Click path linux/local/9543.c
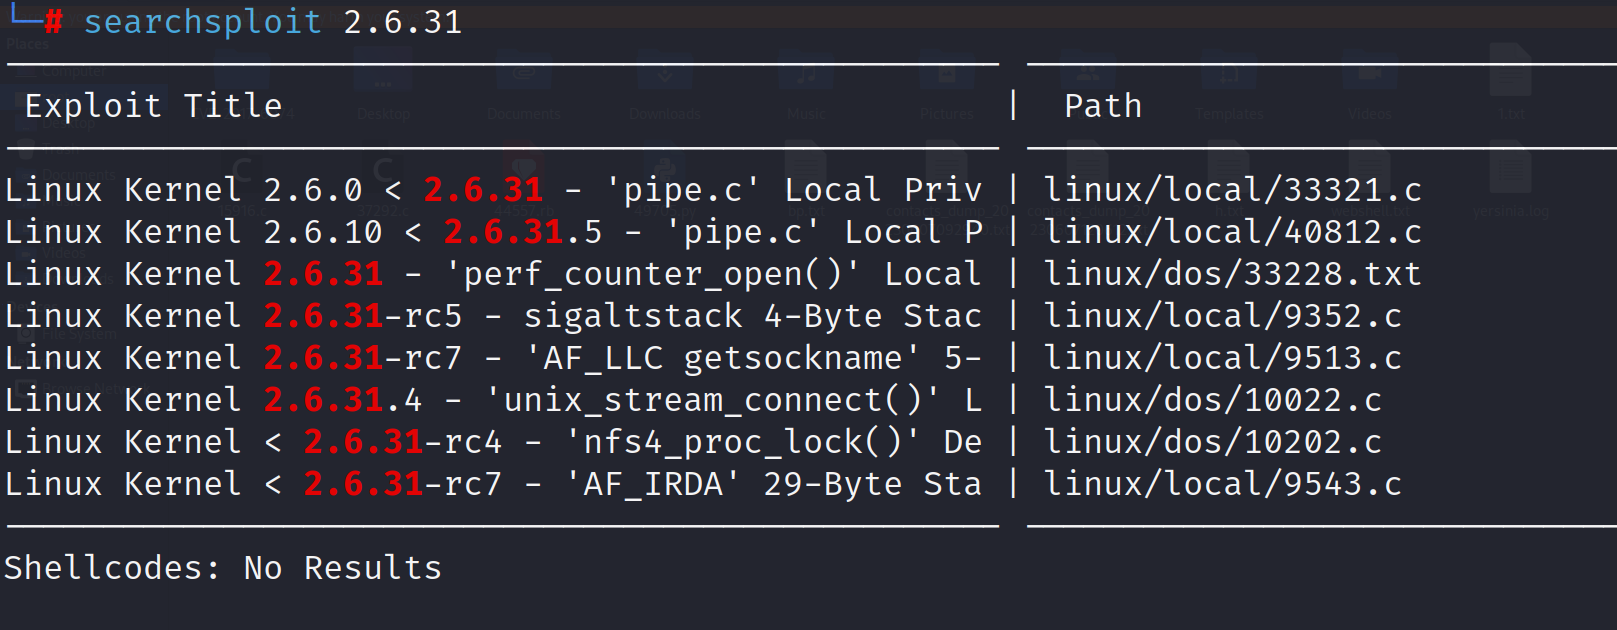 point(1222,484)
